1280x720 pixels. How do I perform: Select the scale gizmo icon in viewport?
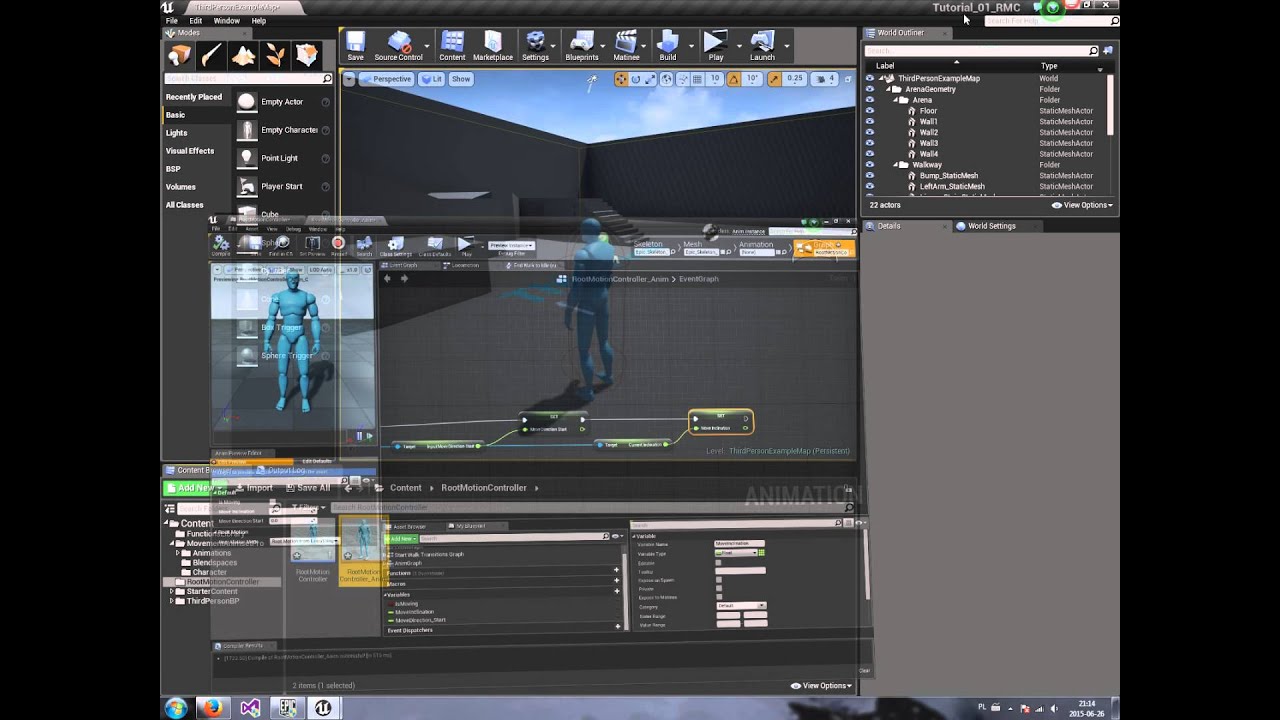[651, 79]
